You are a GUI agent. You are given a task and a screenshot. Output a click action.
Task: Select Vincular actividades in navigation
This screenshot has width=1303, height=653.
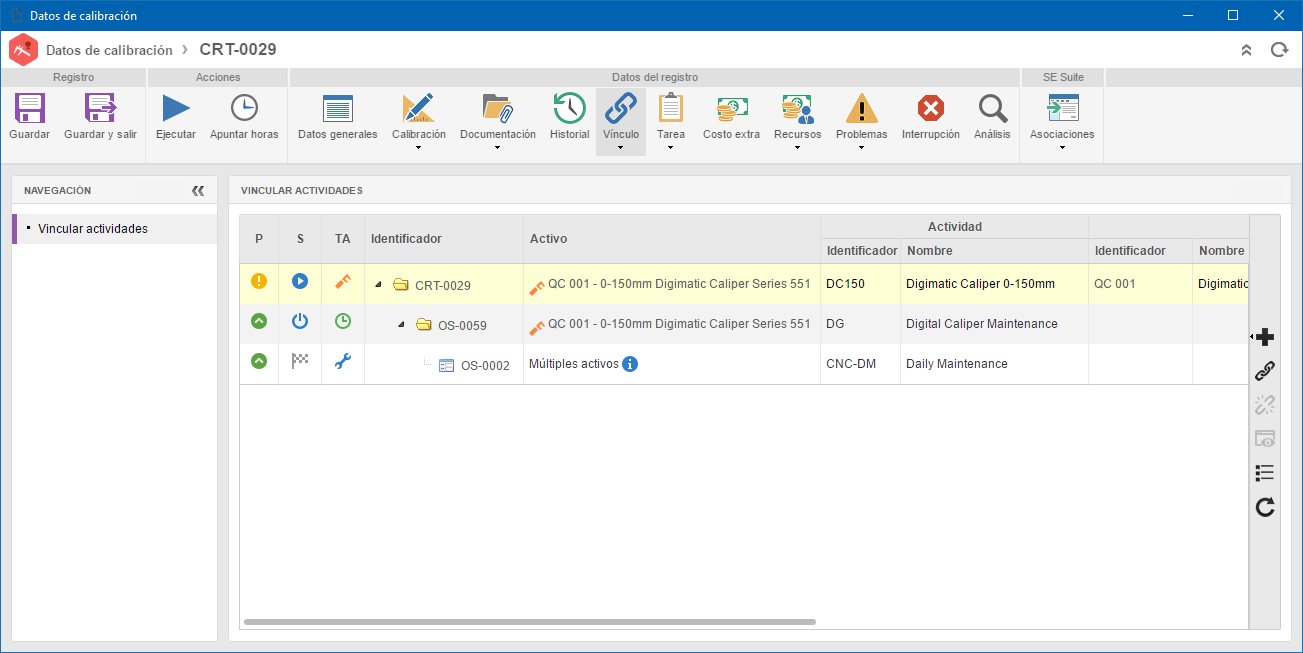tap(114, 229)
